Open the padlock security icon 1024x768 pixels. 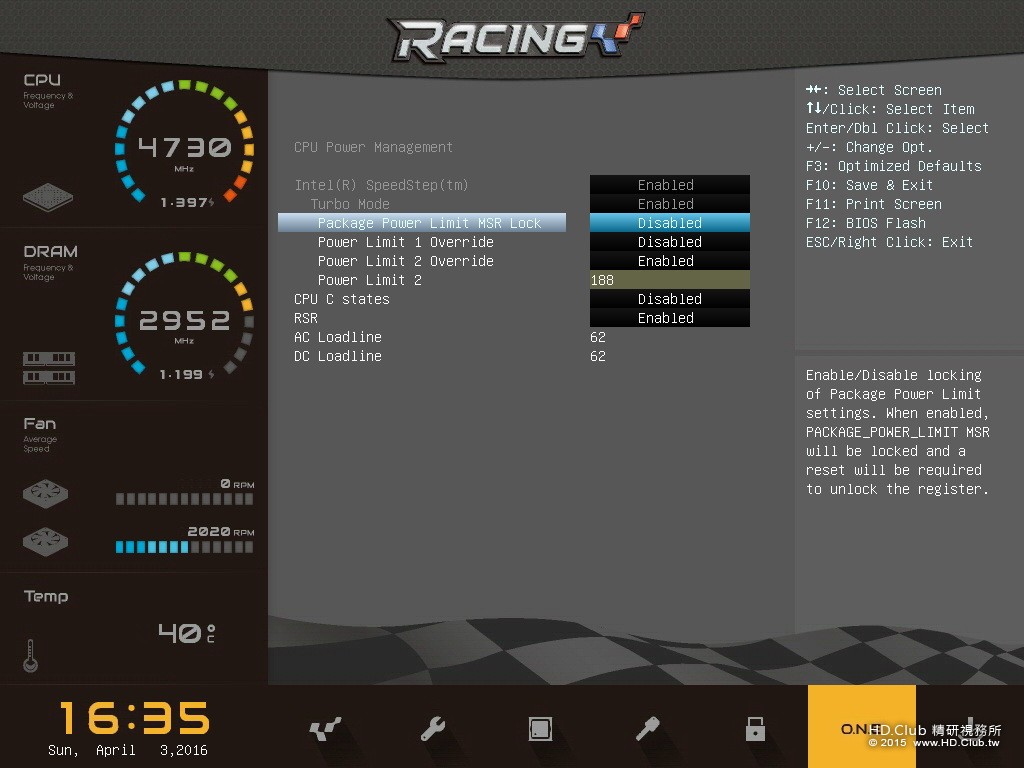coord(755,728)
